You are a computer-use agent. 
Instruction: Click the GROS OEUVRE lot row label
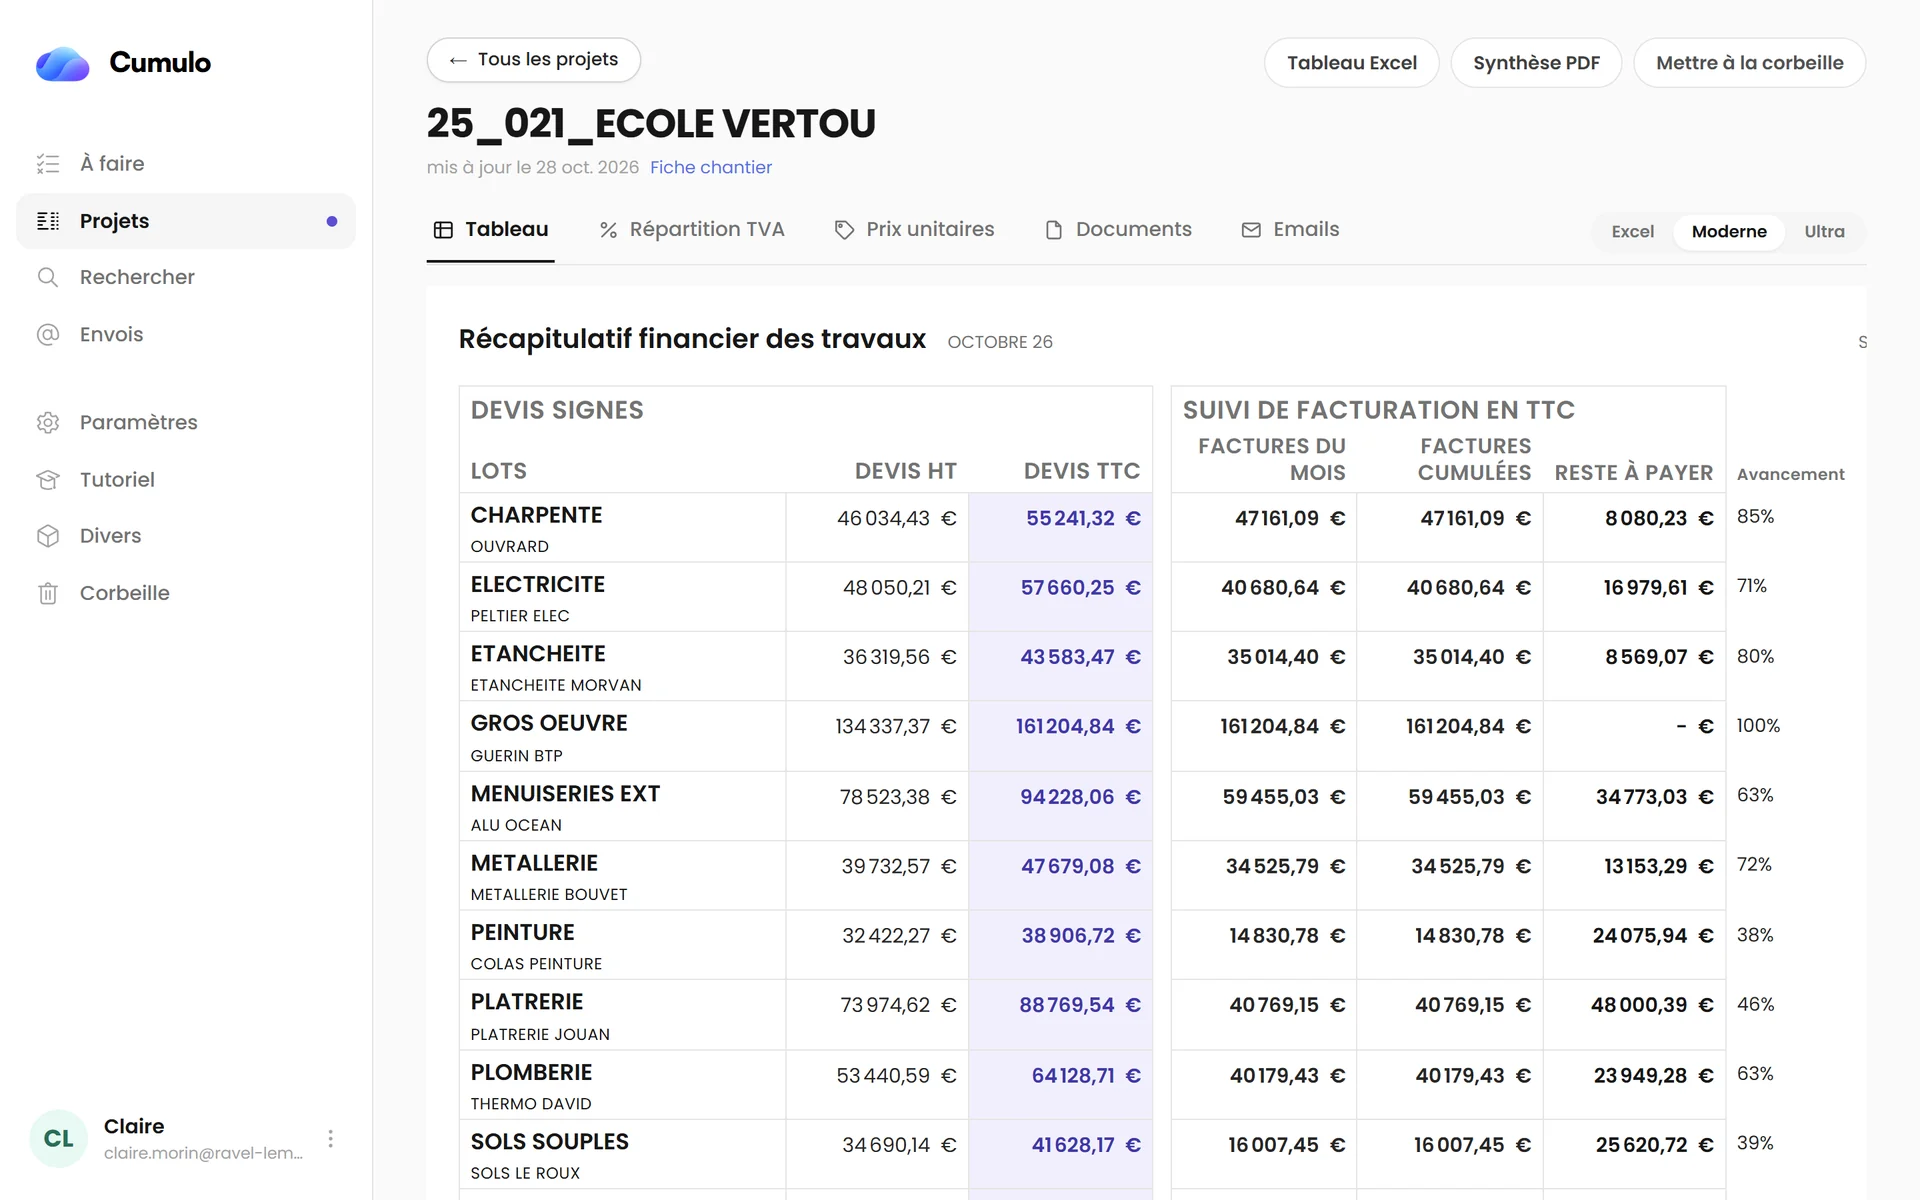549,723
